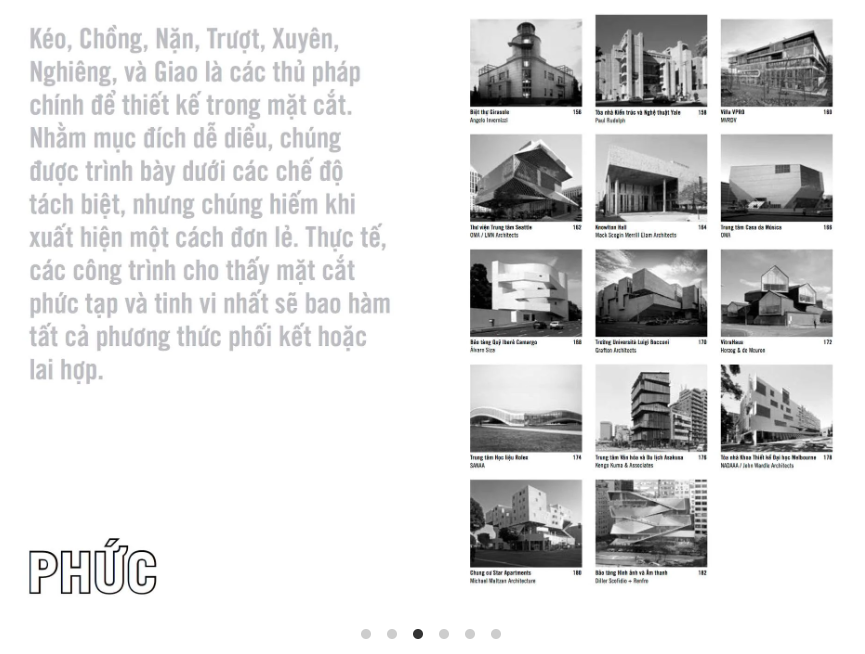The width and height of the screenshot is (865, 654).
Task: Open the Asakusa Kengo Kuma tower photo
Action: [x=651, y=409]
